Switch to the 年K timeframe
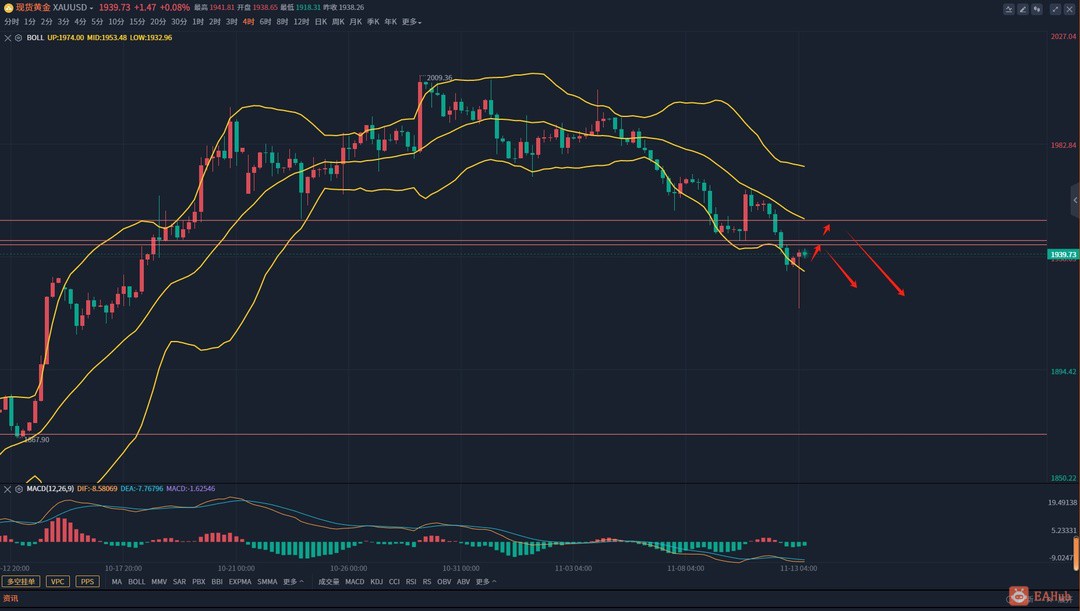The height and width of the screenshot is (611, 1080). point(391,22)
